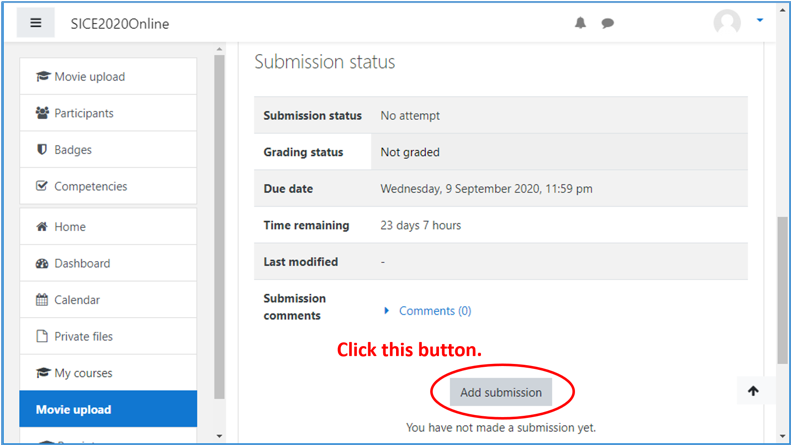Open the user menu dropdown arrow
This screenshot has width=791, height=445.
coord(760,20)
